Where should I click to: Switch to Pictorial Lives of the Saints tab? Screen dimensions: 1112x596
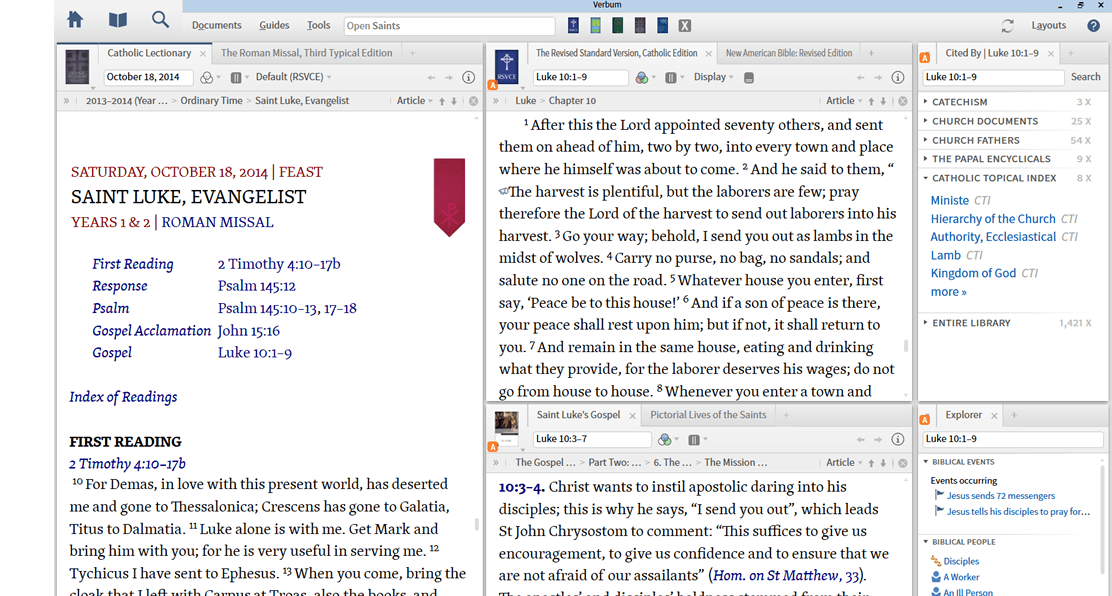coord(708,415)
